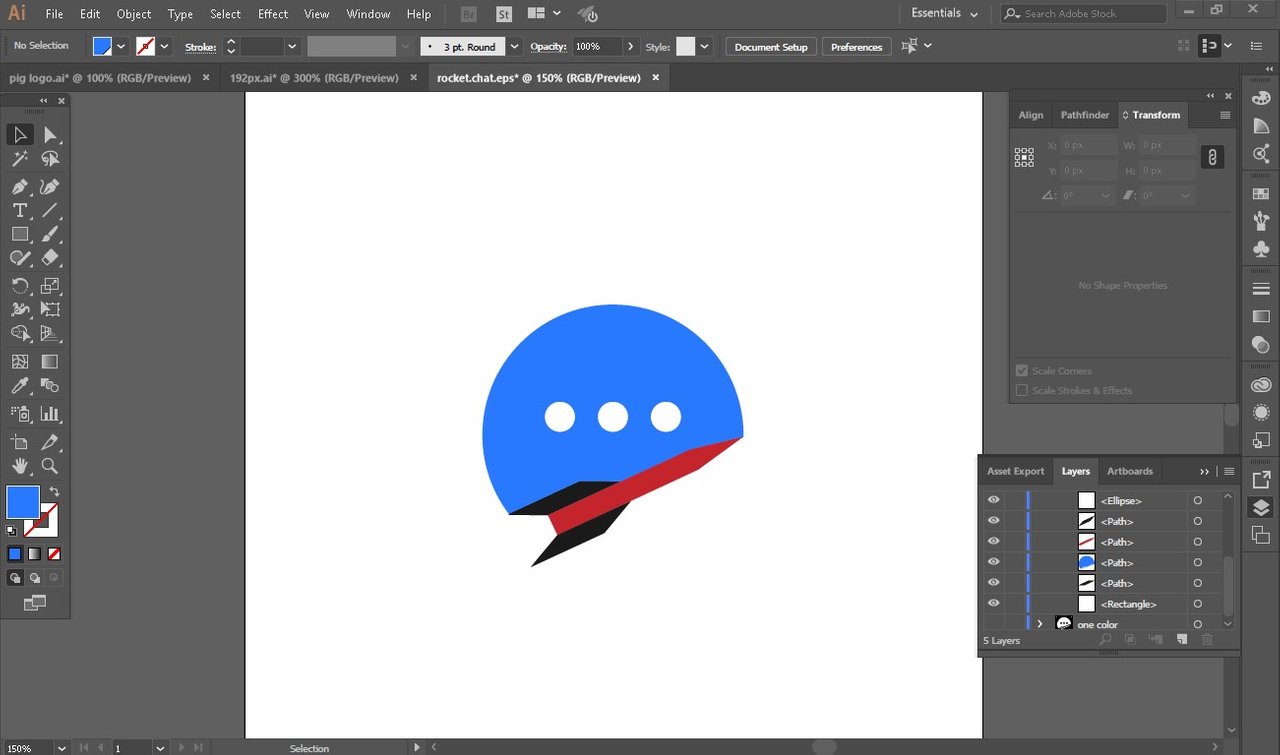This screenshot has width=1280, height=755.
Task: Delete selection with Layers trash icon
Action: [x=1206, y=639]
